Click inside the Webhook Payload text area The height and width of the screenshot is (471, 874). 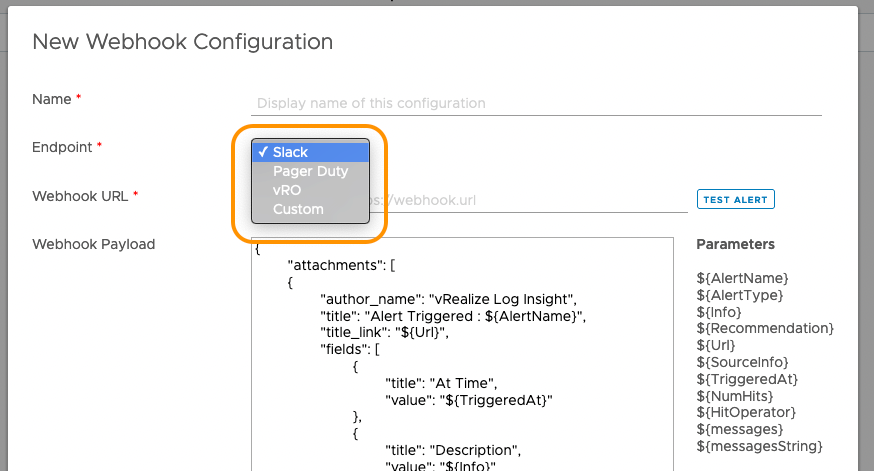point(462,354)
